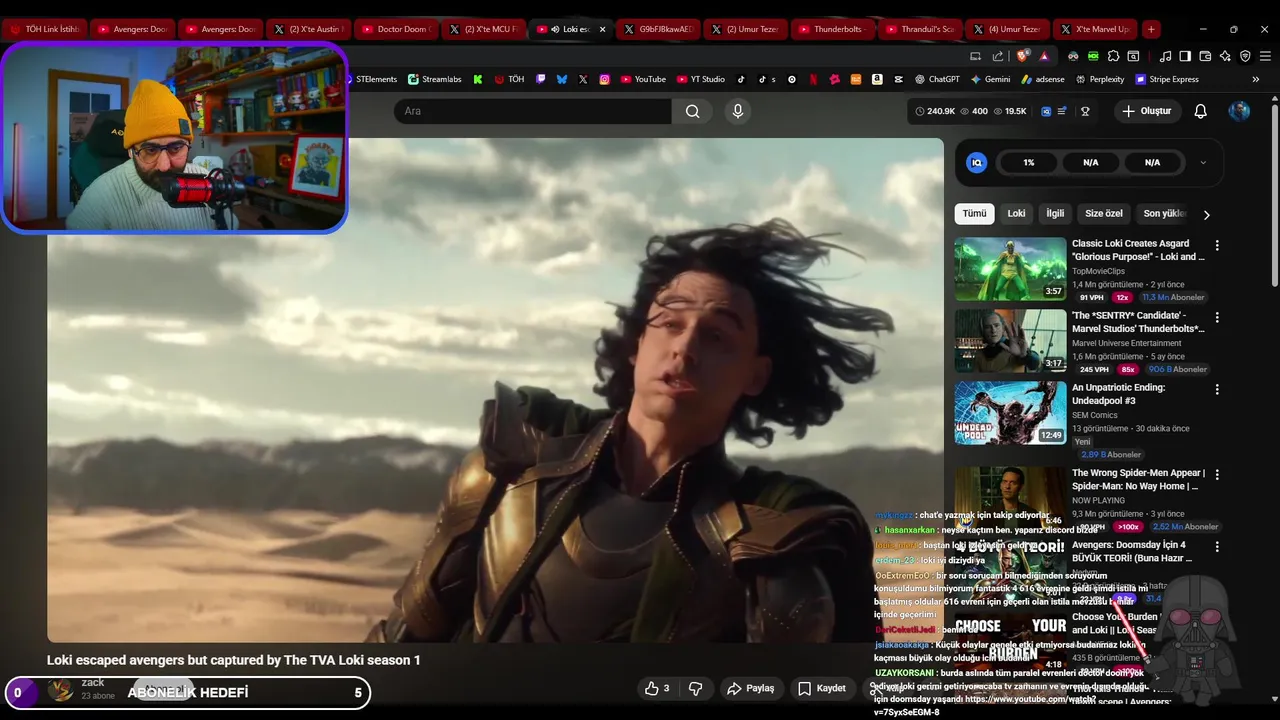The height and width of the screenshot is (720, 1280).
Task: Open options for Avengers Doomsday İçin video
Action: tap(1217, 547)
